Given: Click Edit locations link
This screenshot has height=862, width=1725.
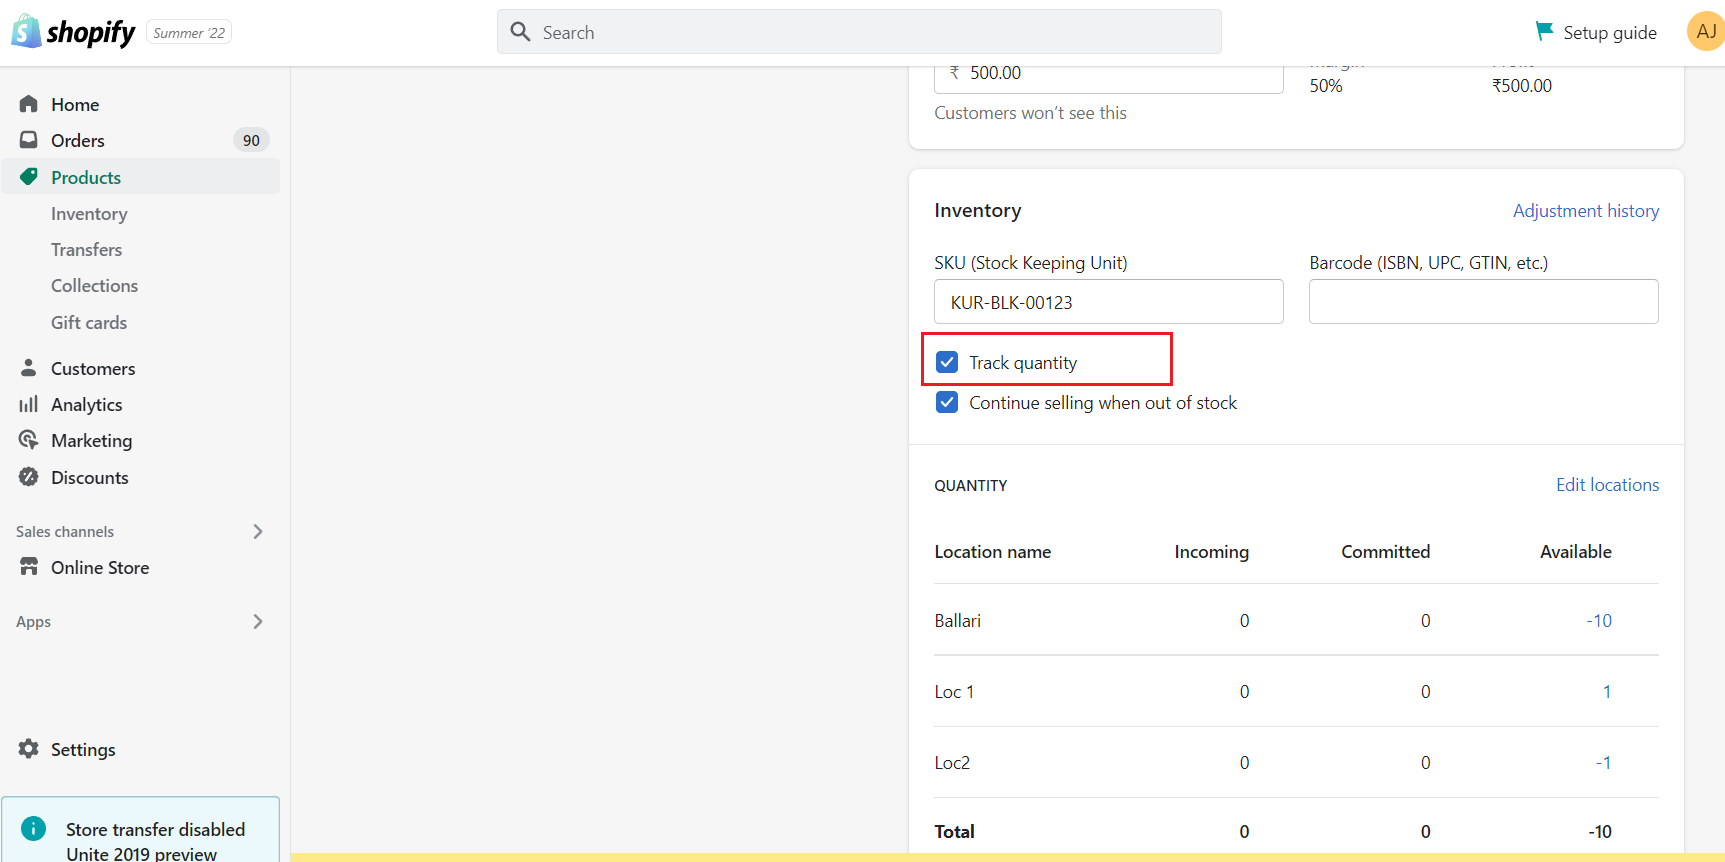Looking at the screenshot, I should tap(1607, 485).
